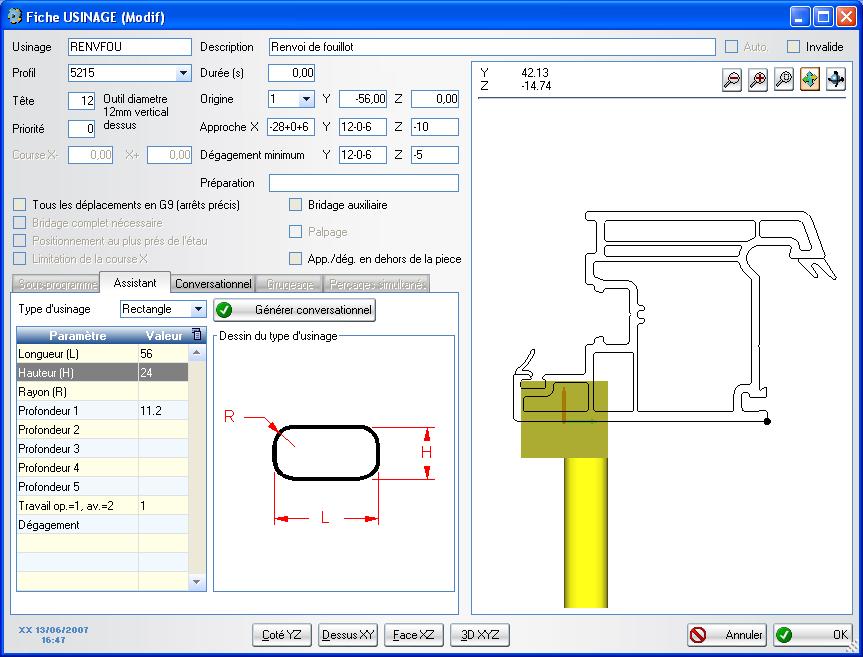The height and width of the screenshot is (657, 863).
Task: Select the Rayon (R) parameter row
Action: [x=102, y=392]
